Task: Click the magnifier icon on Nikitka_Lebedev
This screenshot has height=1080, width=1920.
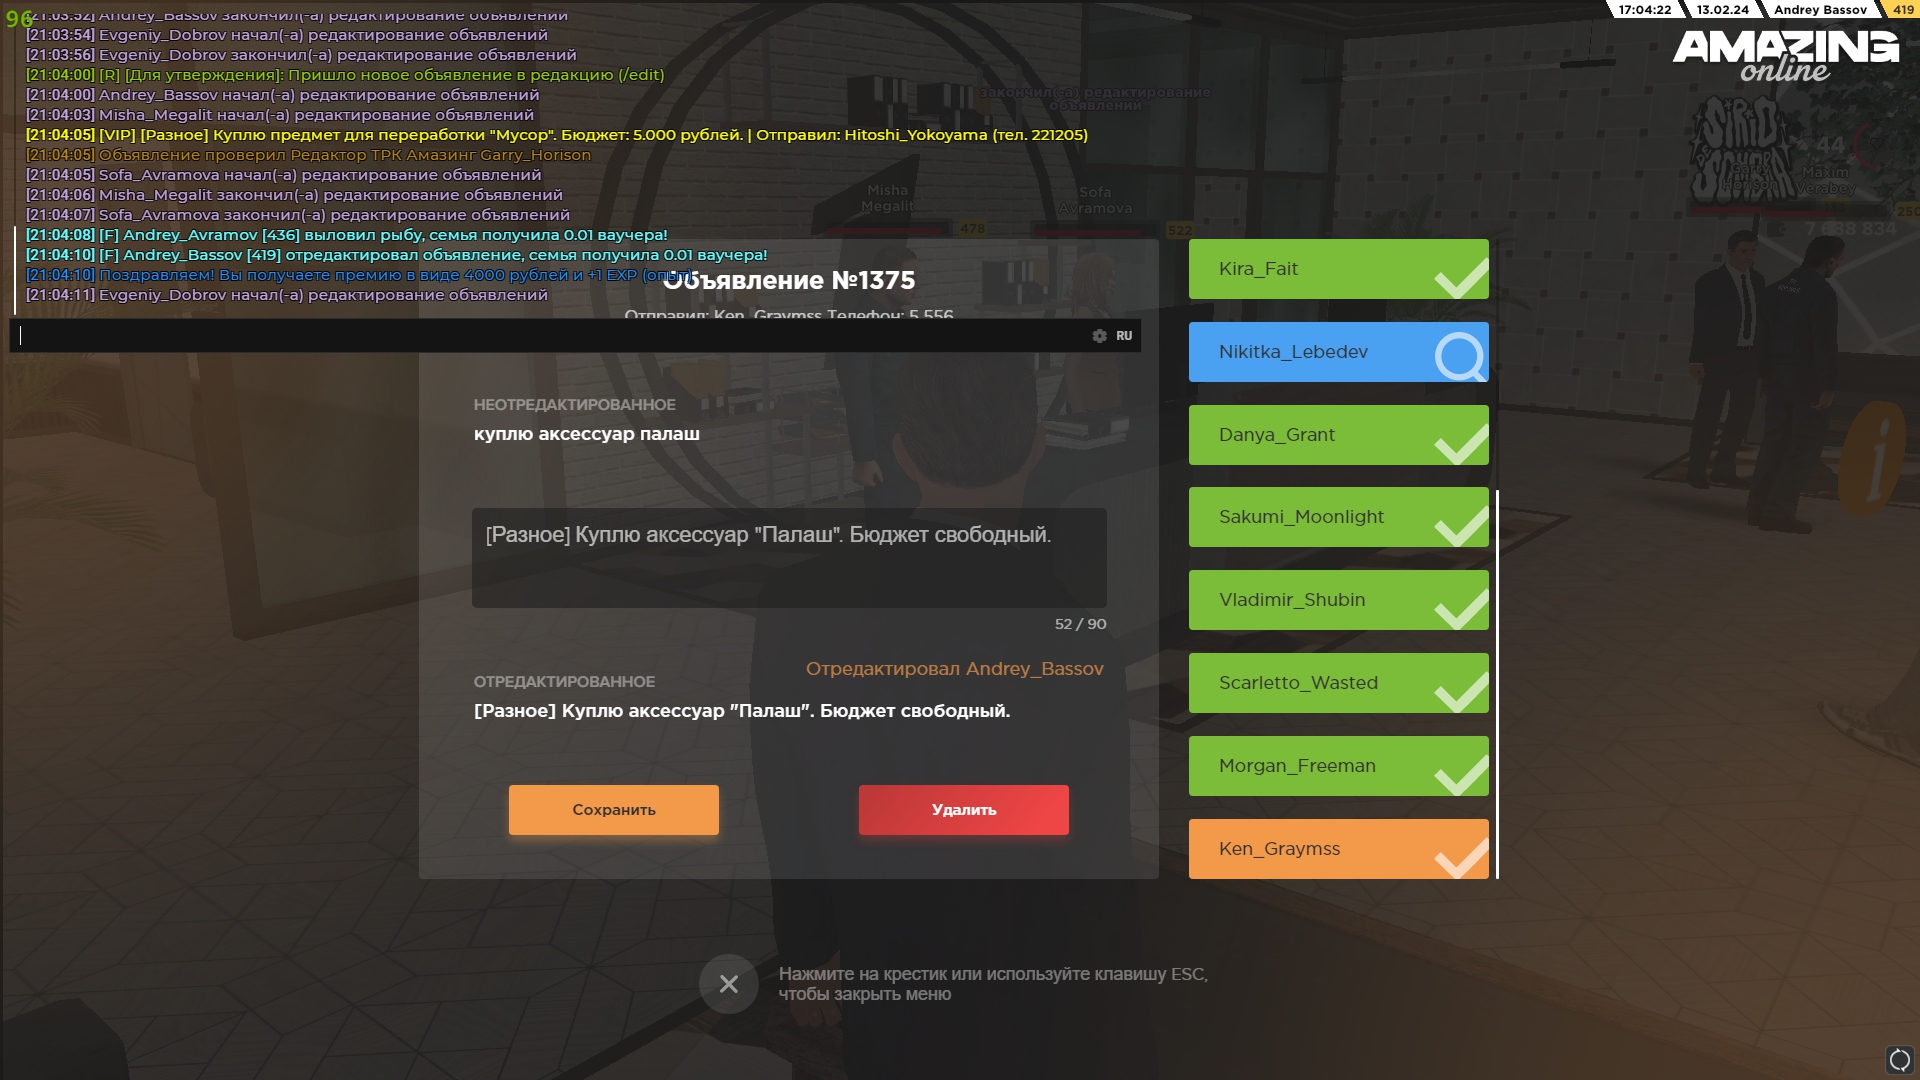Action: 1460,355
